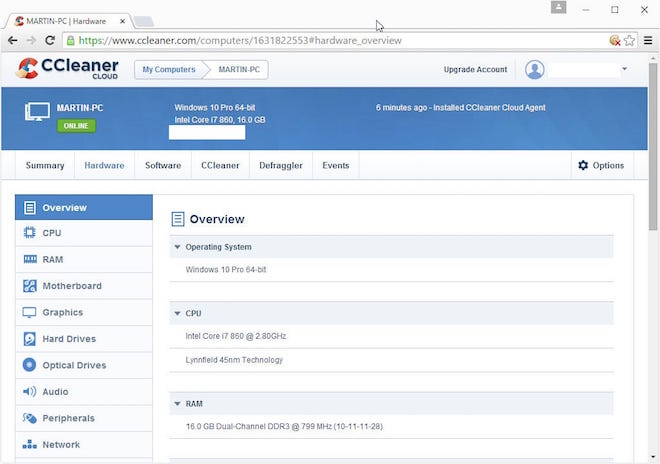Click the browser address bar URL
The image size is (660, 464).
(240, 40)
